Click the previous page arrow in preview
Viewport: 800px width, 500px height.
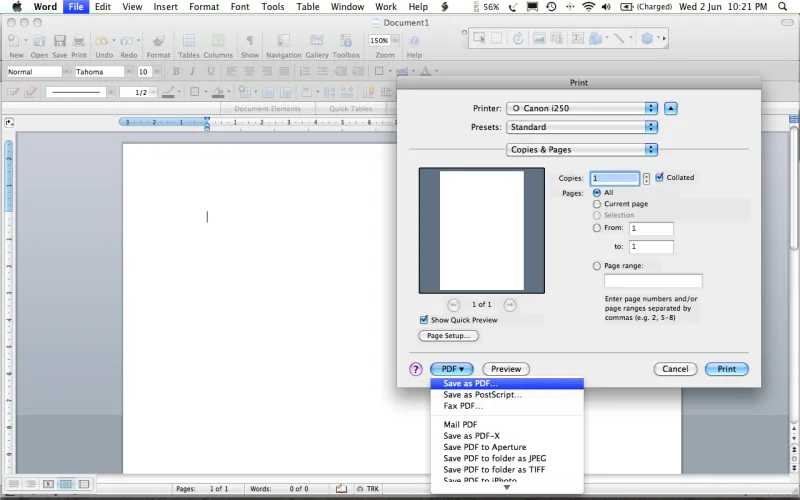[x=453, y=305]
